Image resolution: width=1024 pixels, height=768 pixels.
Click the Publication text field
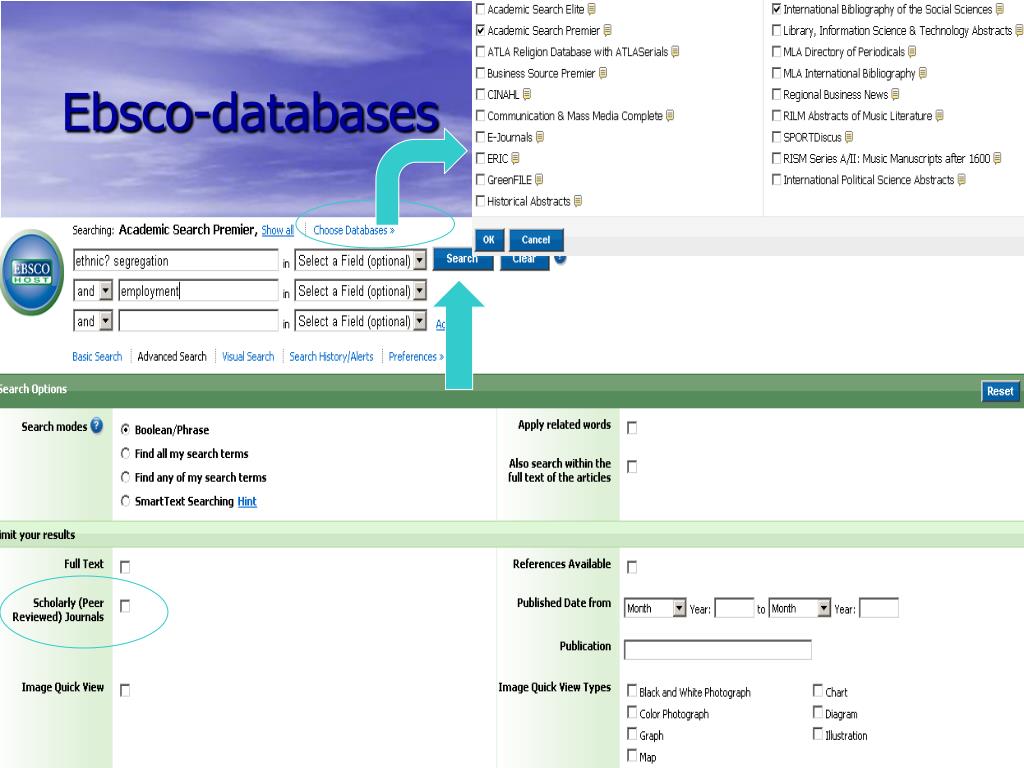tap(718, 650)
